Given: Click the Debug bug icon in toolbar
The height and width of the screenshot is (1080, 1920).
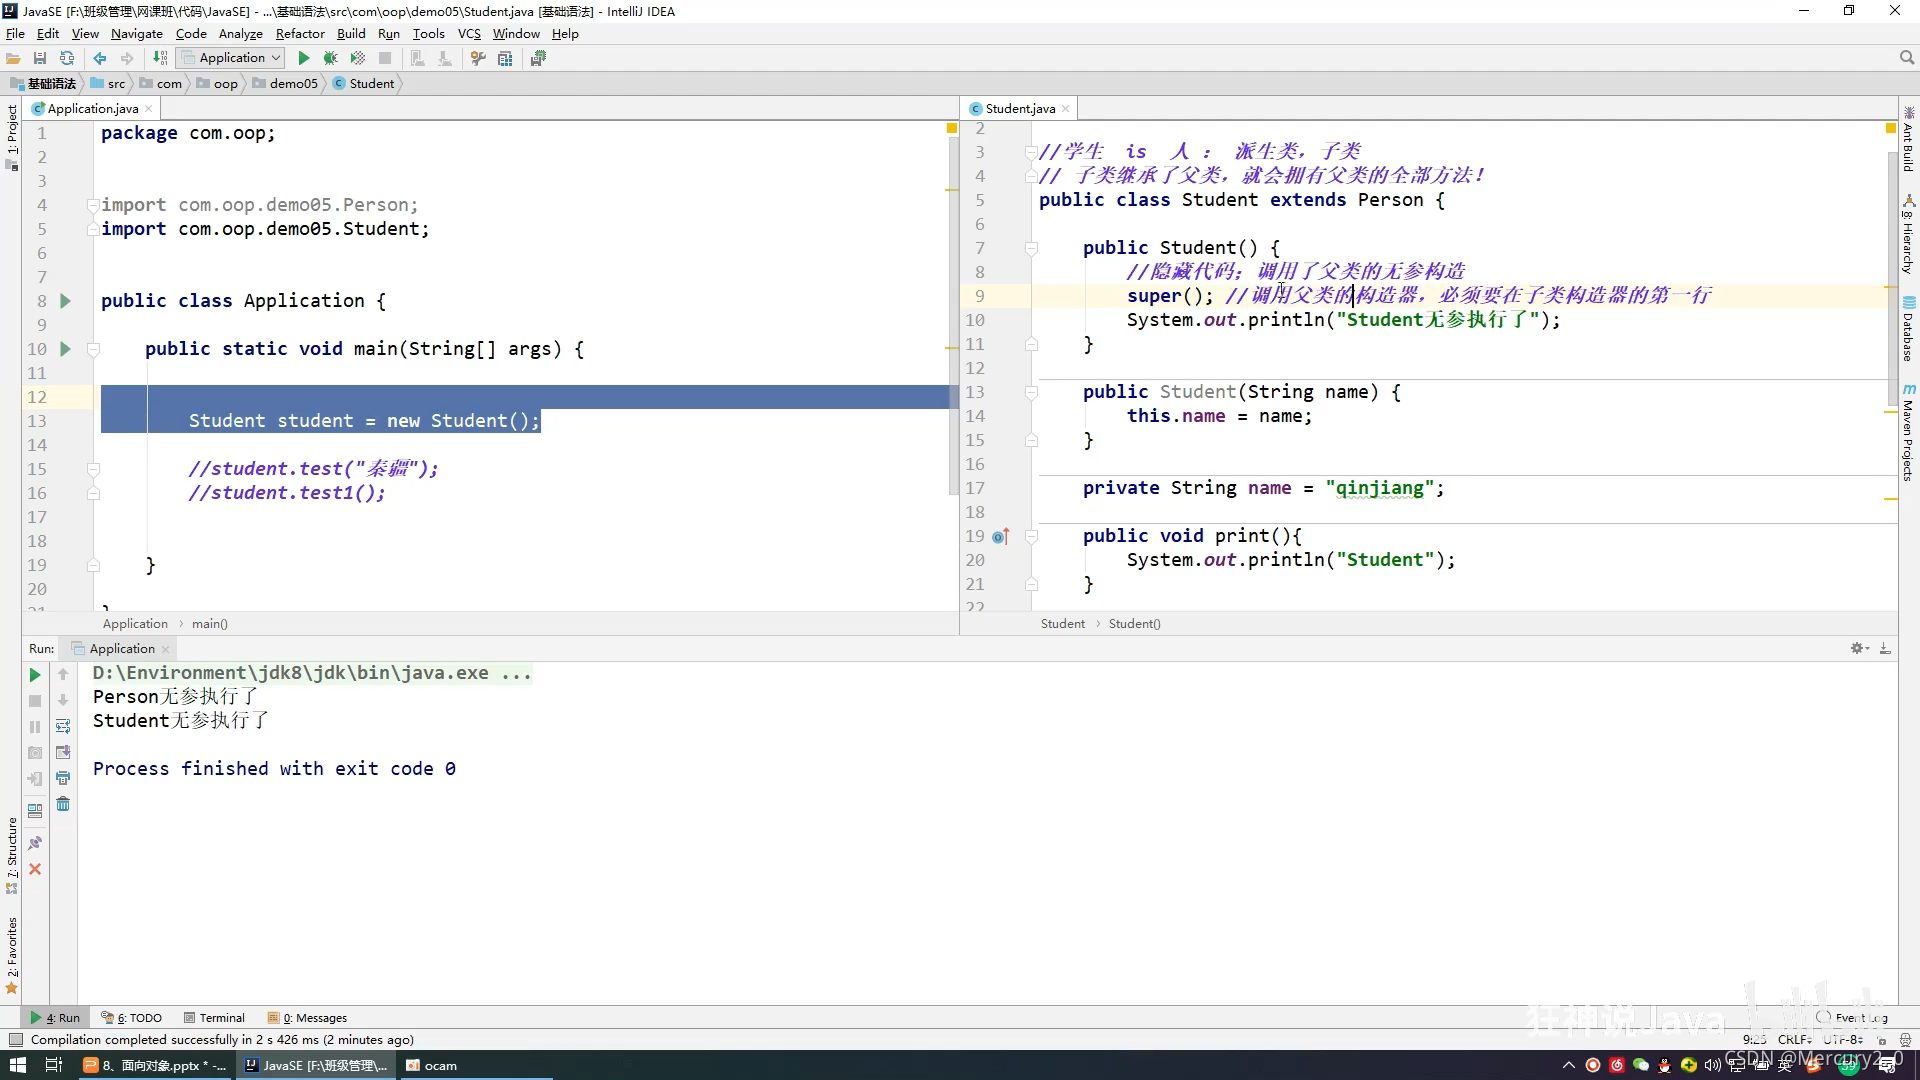Looking at the screenshot, I should point(330,58).
